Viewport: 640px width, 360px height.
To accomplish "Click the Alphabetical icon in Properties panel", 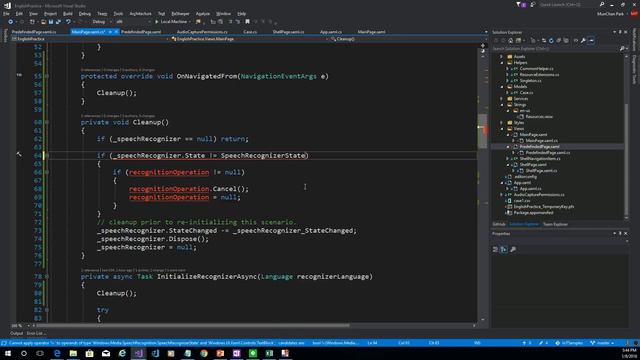I will click(x=504, y=249).
